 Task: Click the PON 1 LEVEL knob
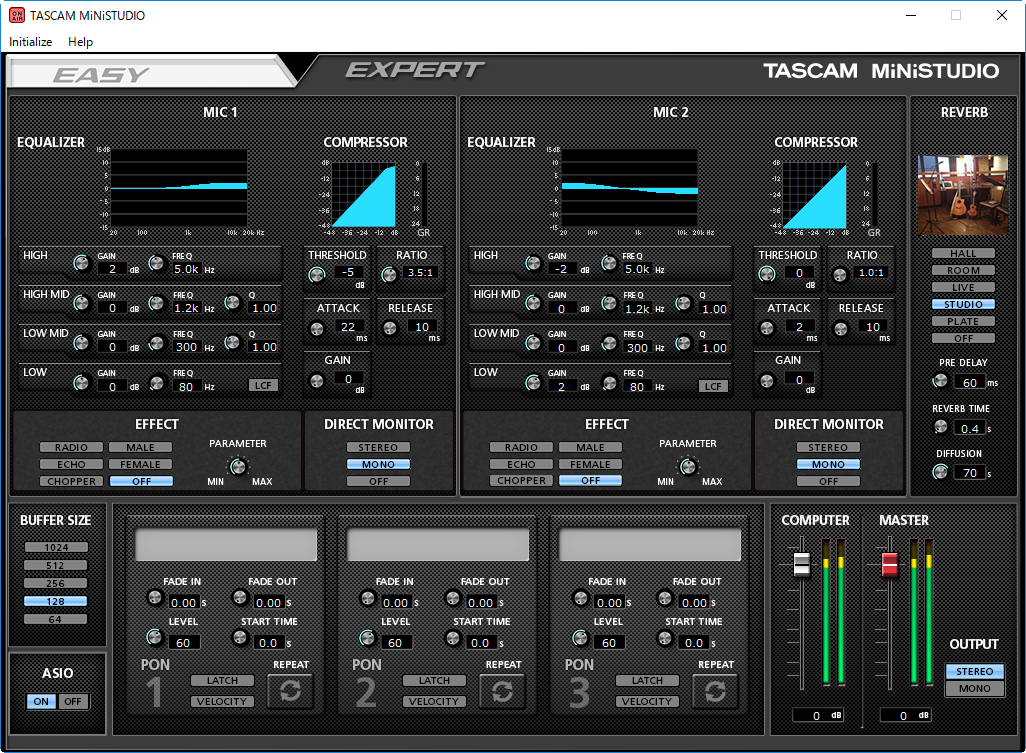tap(154, 637)
